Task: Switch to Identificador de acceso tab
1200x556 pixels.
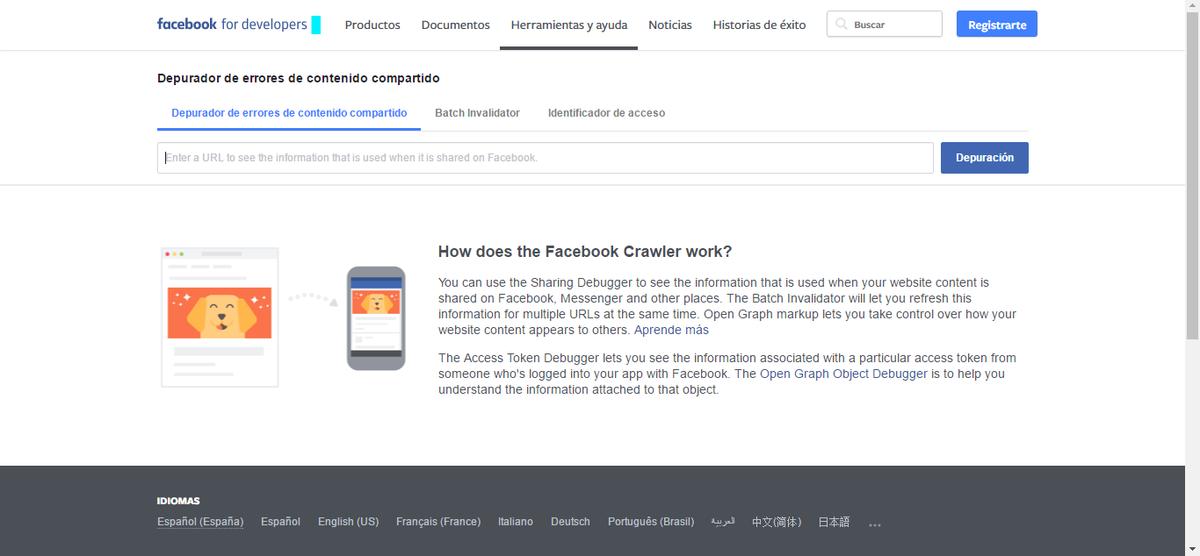Action: tap(606, 113)
